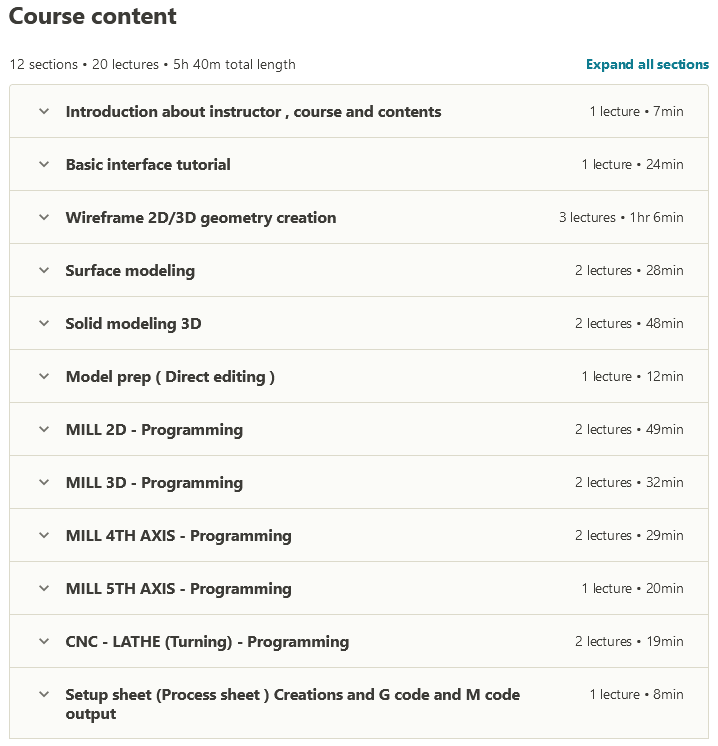
Task: Click the Solid modeling 3D chevron icon
Action: [x=44, y=323]
